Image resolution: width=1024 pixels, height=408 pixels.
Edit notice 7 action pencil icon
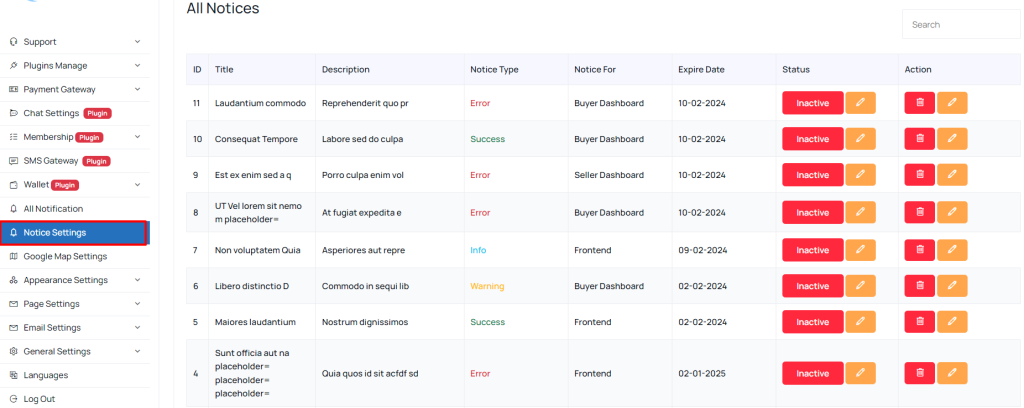point(952,249)
